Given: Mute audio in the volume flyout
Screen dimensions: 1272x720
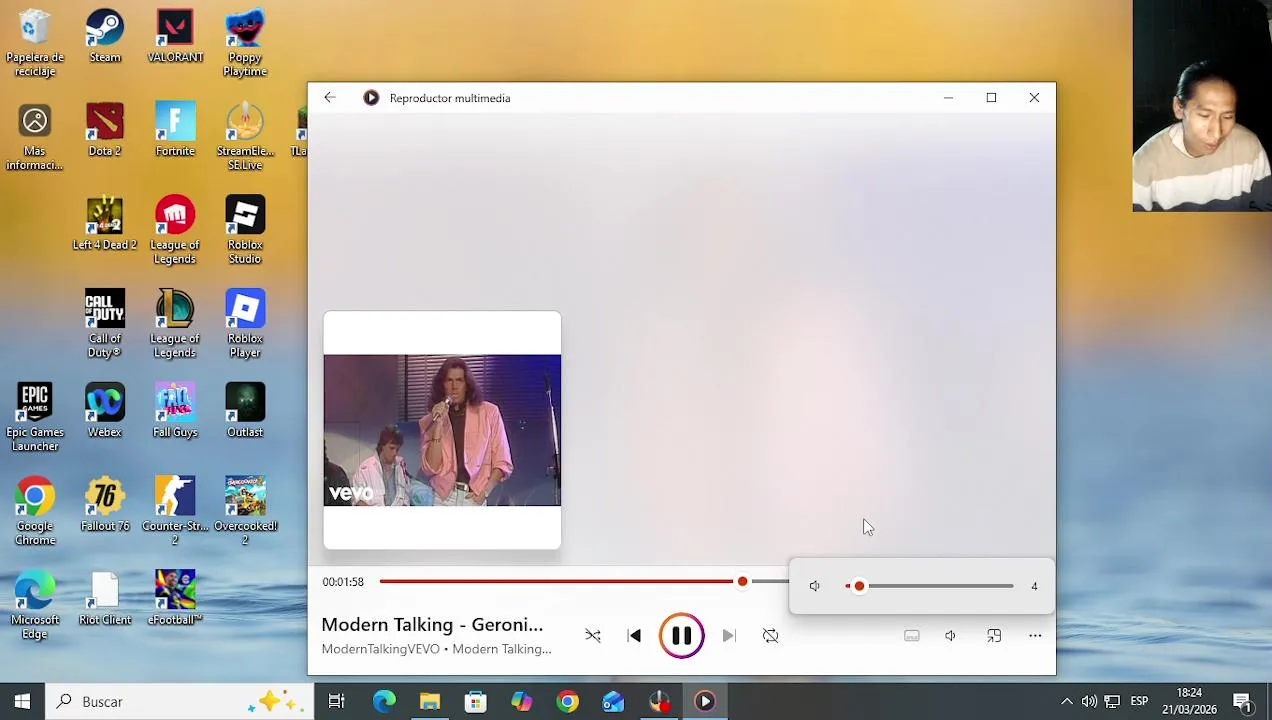Looking at the screenshot, I should pyautogui.click(x=814, y=586).
